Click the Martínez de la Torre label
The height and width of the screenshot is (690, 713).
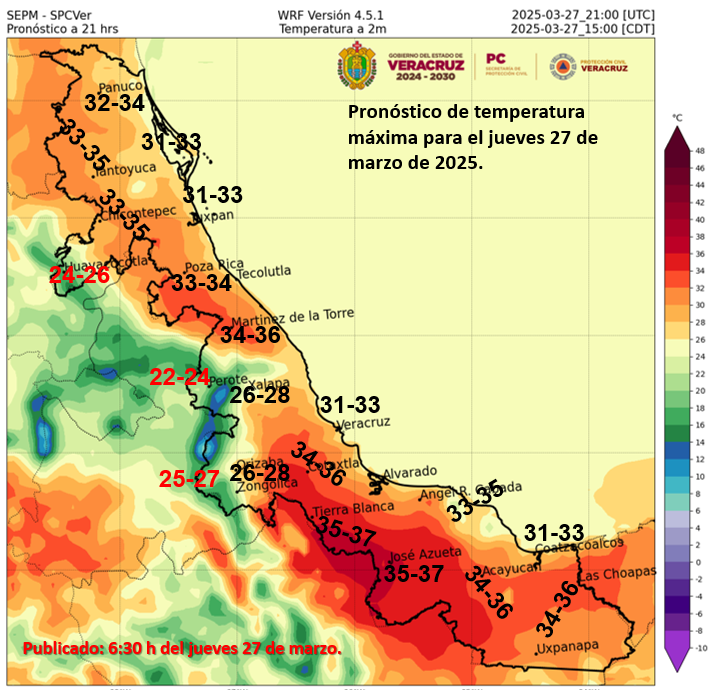pyautogui.click(x=292, y=317)
